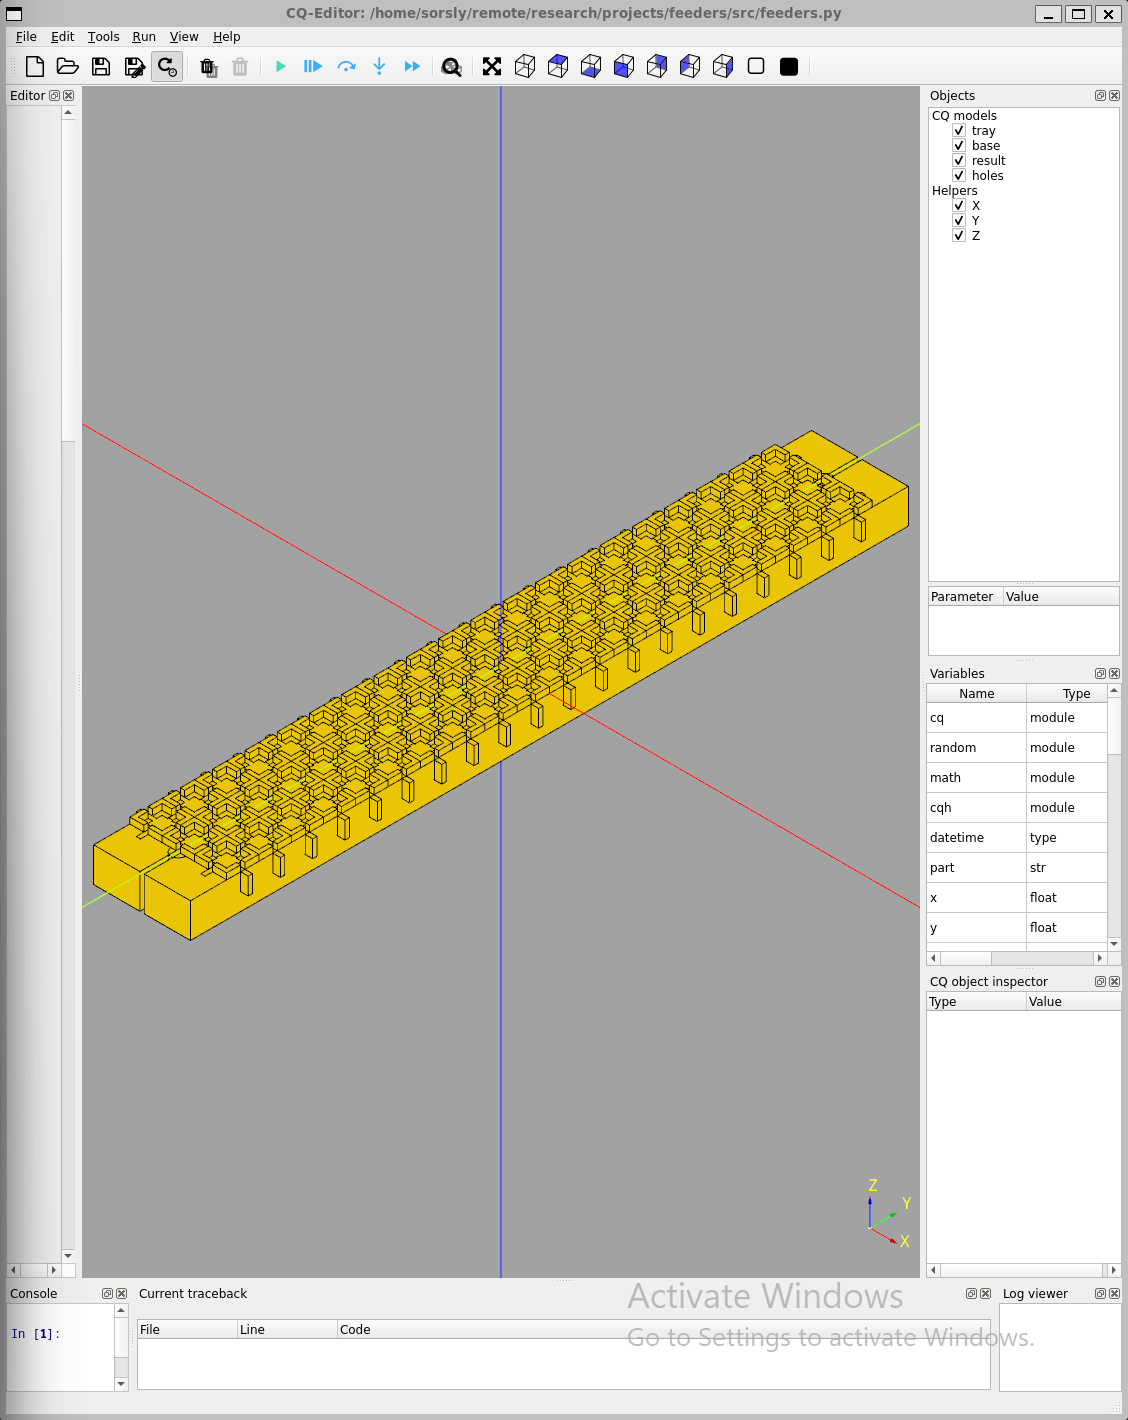The image size is (1128, 1420).
Task: Enable wireframe display mode icon
Action: pyautogui.click(x=756, y=67)
